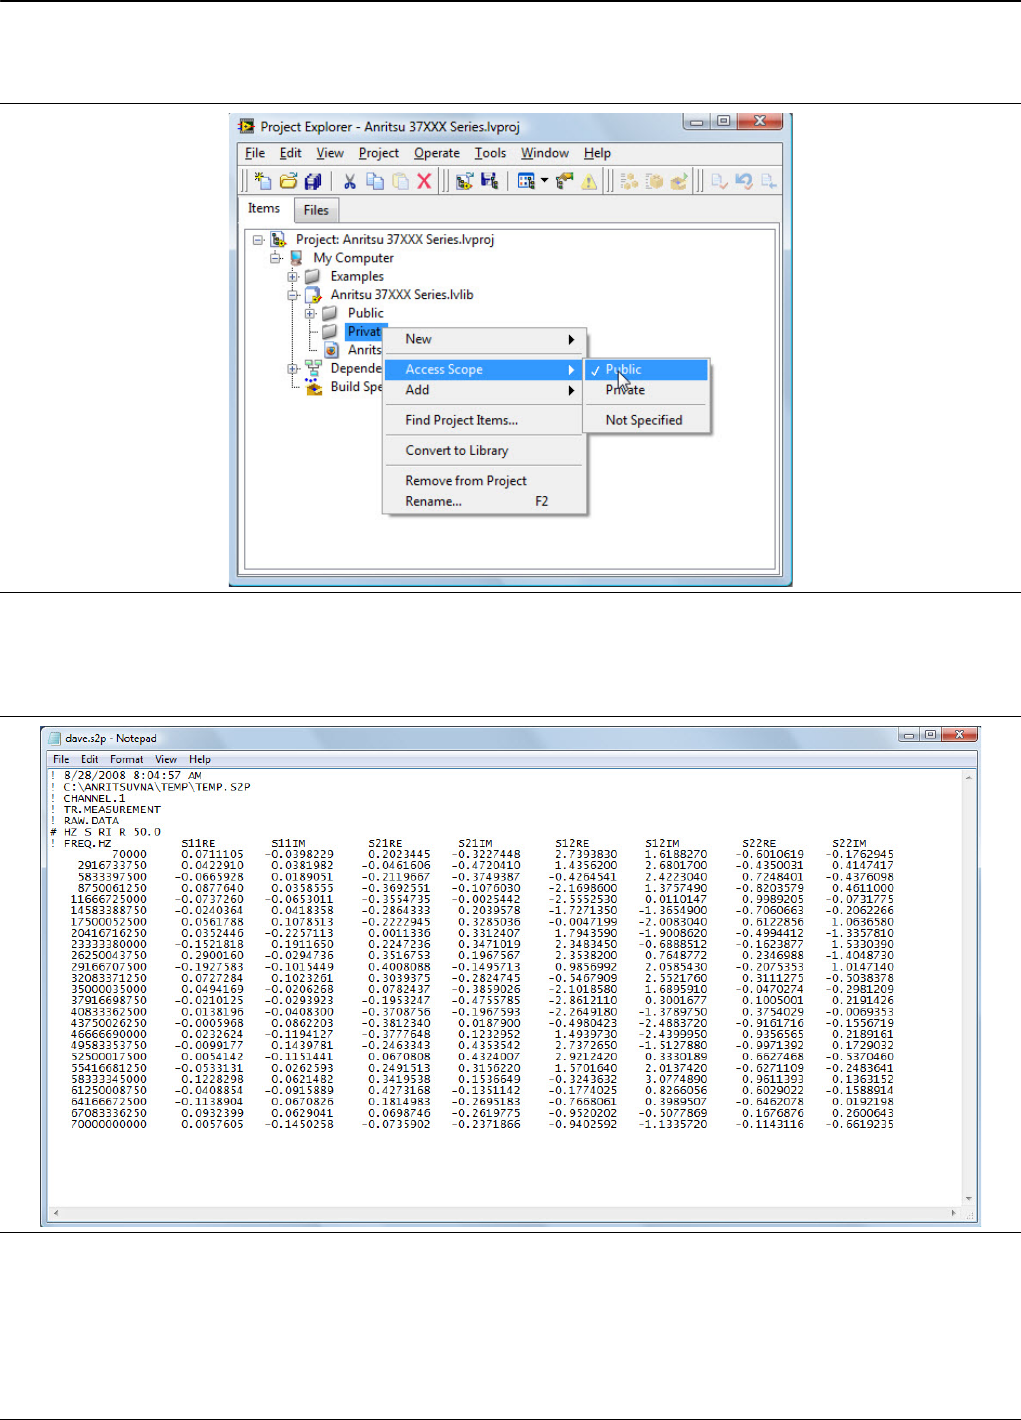This screenshot has height=1420, width=1021.
Task: Click the Build All toolbar icon
Action: tap(629, 181)
